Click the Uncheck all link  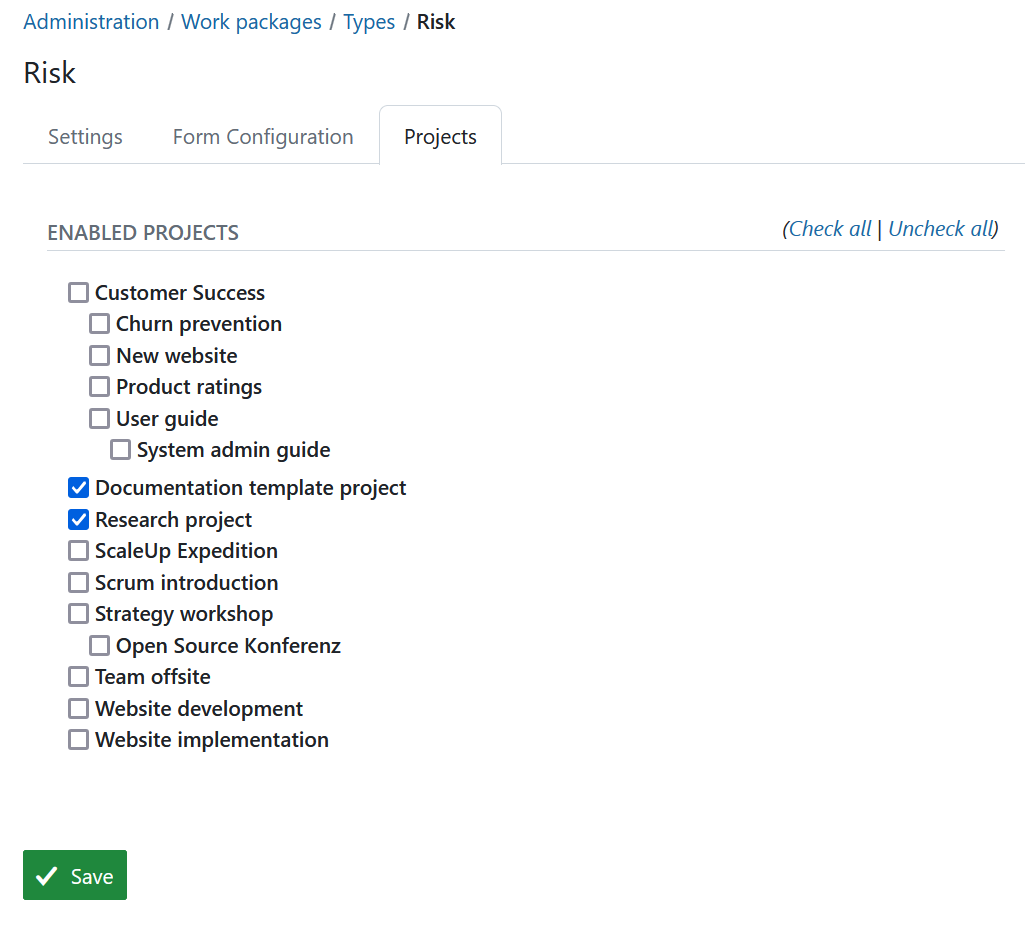[938, 228]
